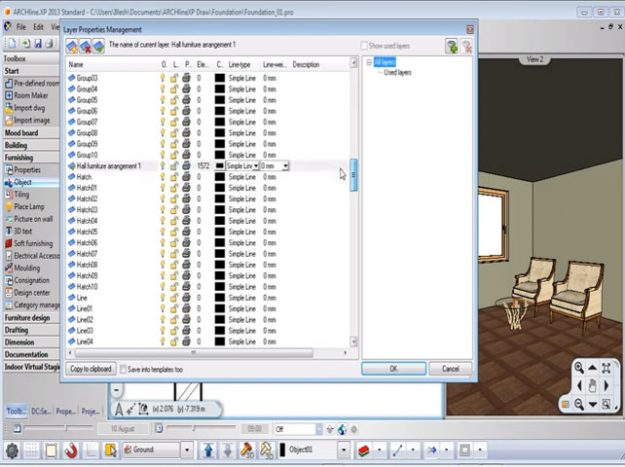Click the black color swatch for Hatch layer

[x=220, y=177]
